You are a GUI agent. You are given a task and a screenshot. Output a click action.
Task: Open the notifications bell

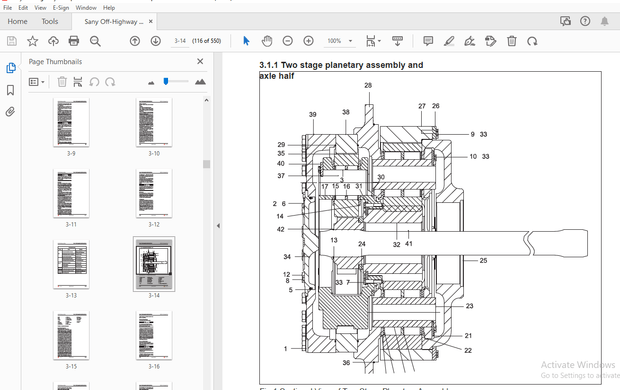pyautogui.click(x=605, y=21)
